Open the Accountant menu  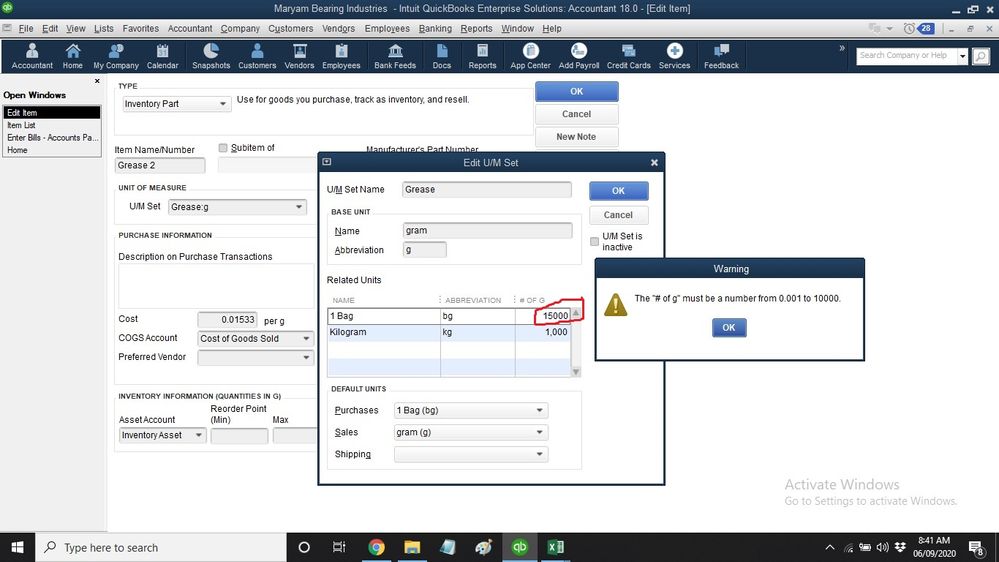point(190,29)
